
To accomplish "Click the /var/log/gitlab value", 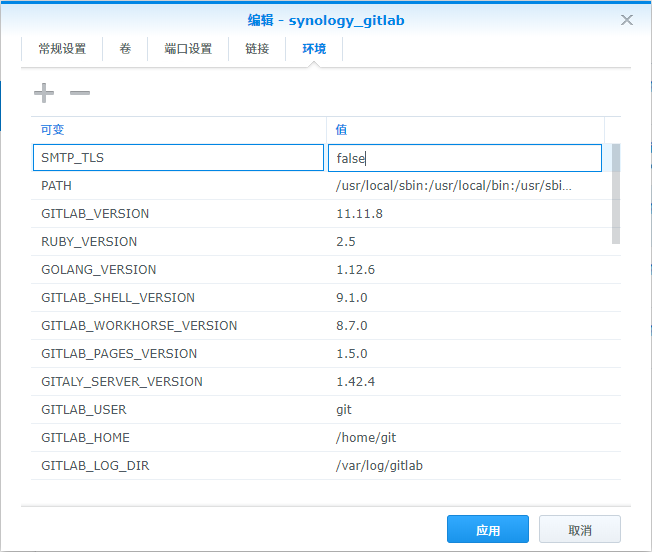I will pos(379,466).
